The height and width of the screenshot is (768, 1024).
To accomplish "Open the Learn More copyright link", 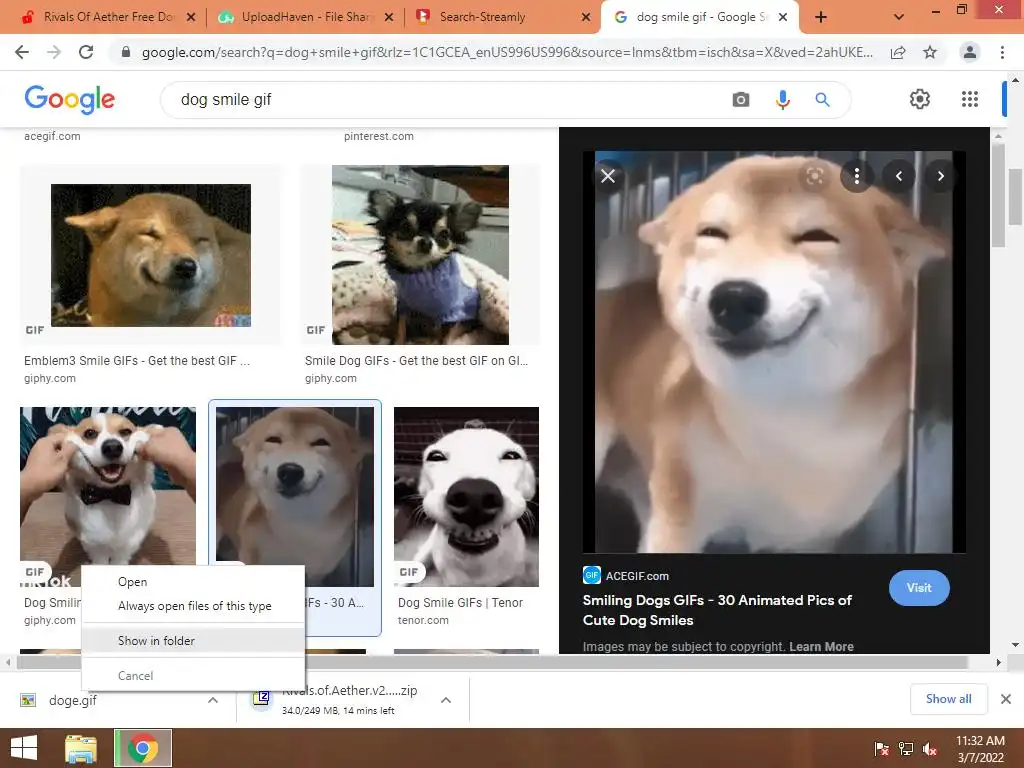I will 821,647.
